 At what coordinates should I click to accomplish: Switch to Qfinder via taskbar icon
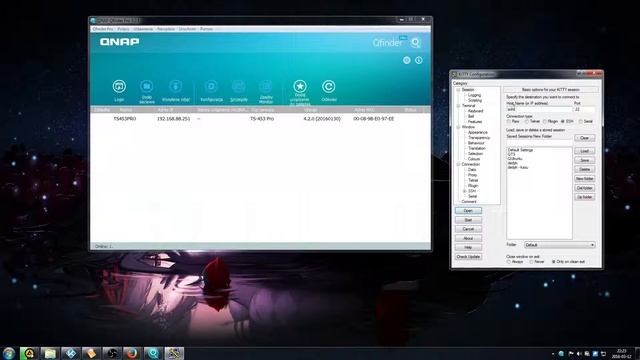point(153,353)
